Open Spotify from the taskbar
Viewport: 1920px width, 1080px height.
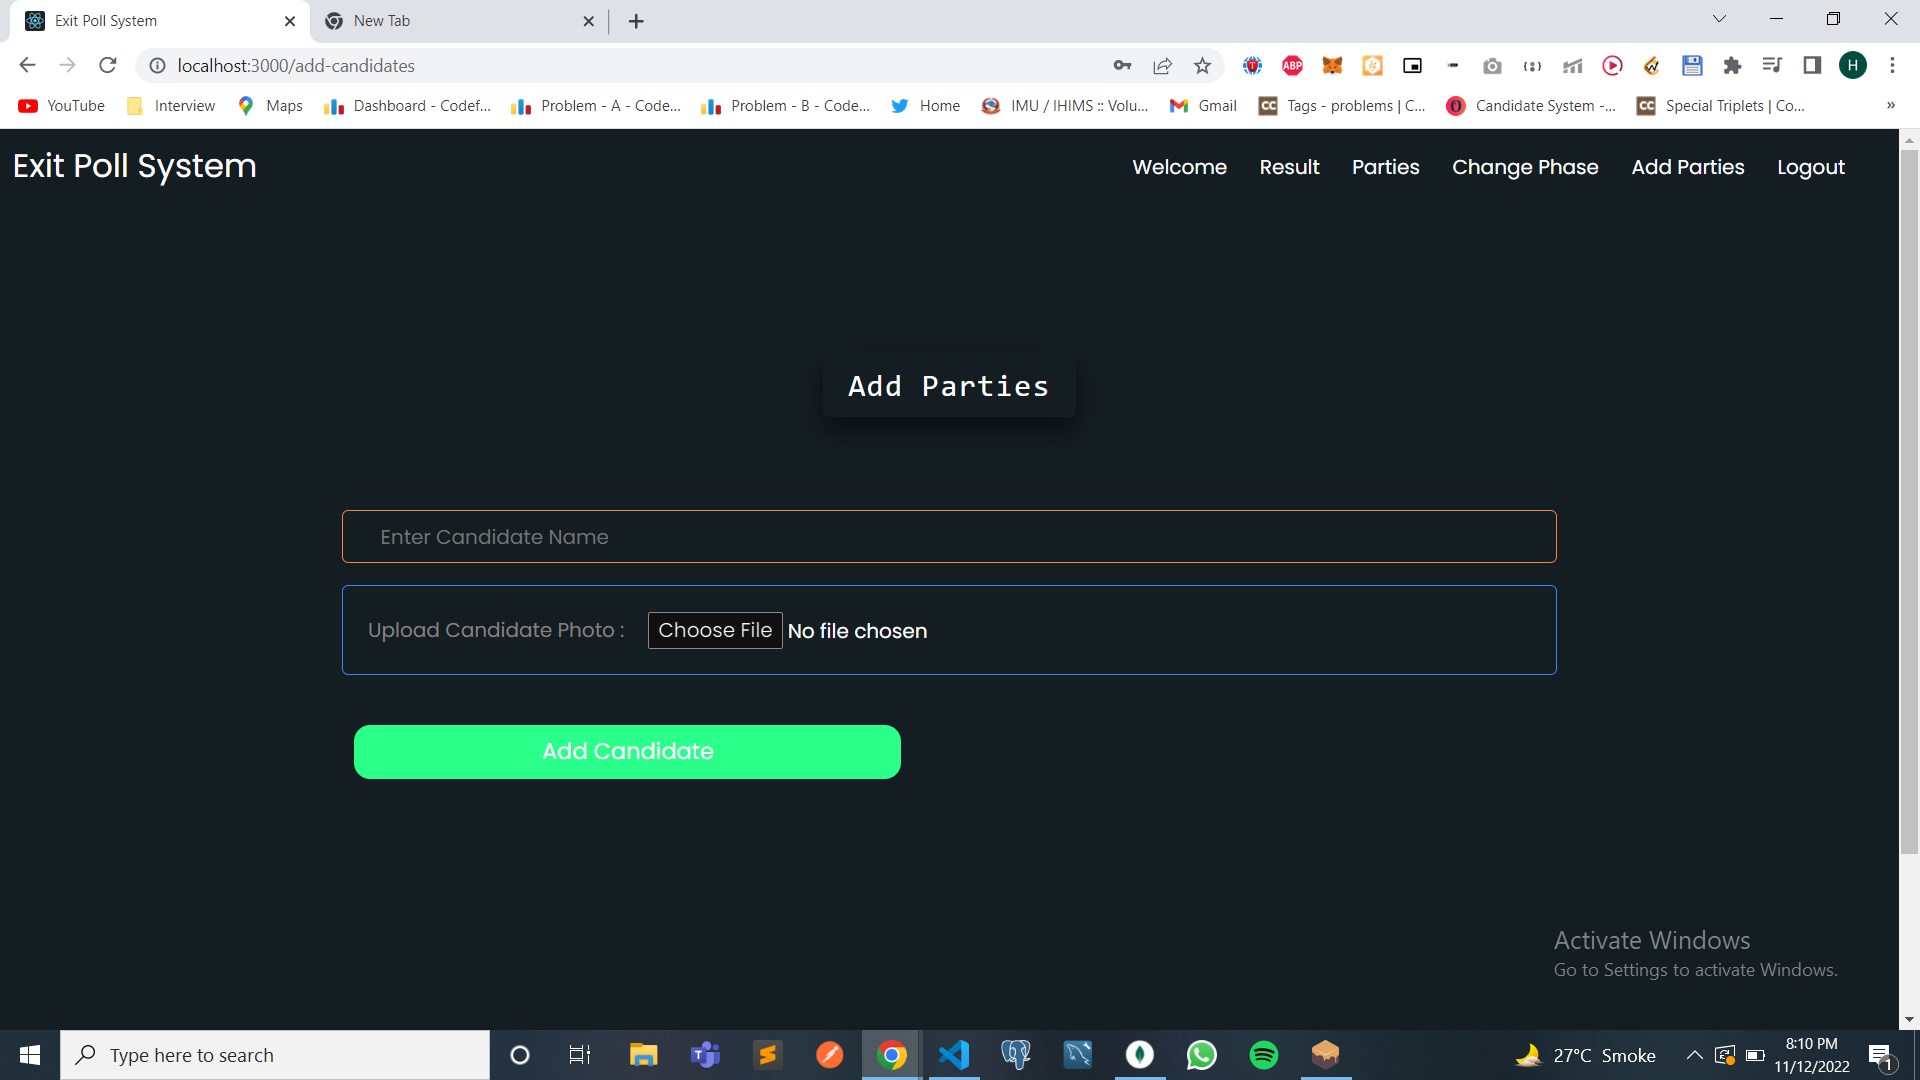[x=1264, y=1055]
